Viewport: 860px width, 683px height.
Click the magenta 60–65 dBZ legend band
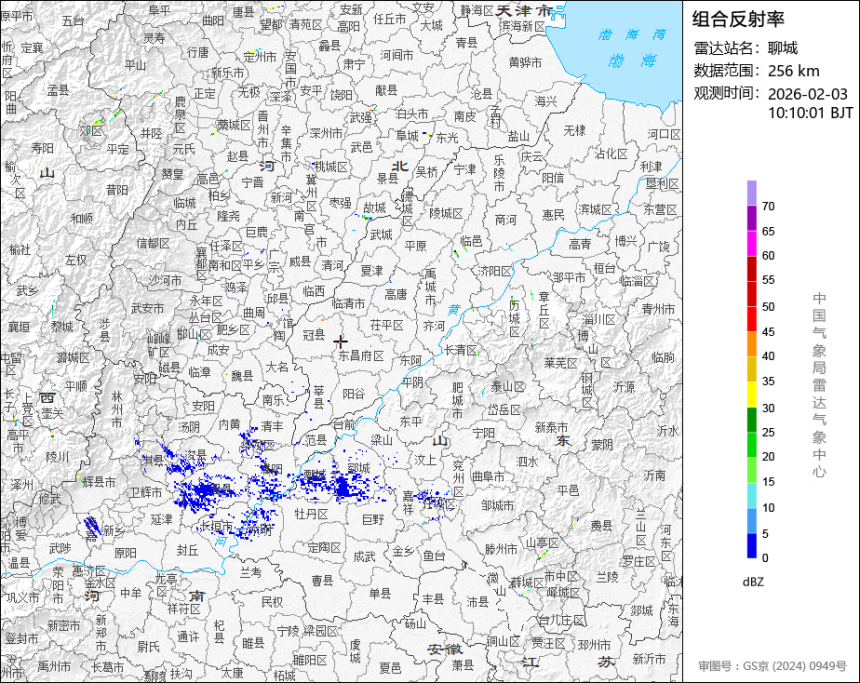click(x=751, y=243)
